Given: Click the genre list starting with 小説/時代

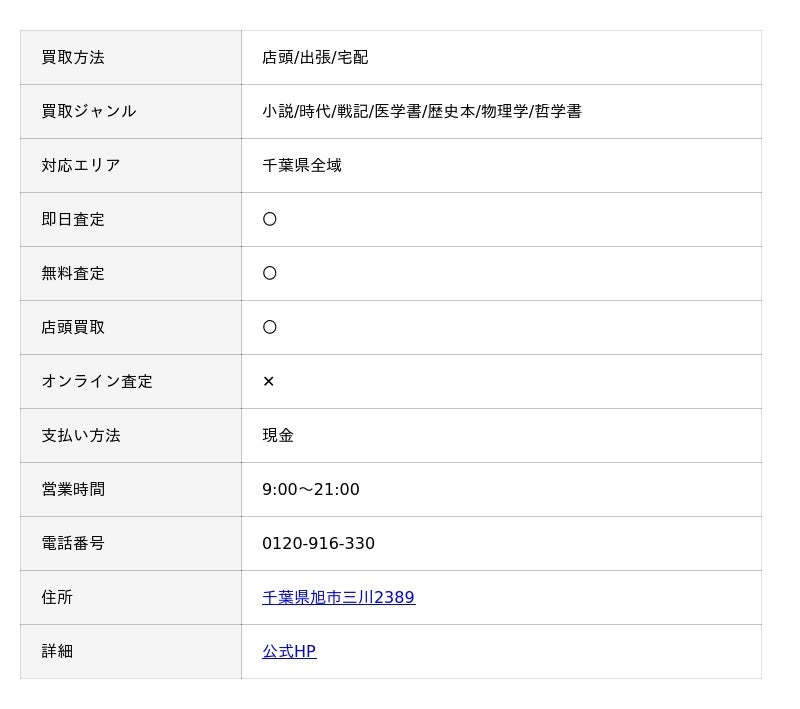Looking at the screenshot, I should tap(421, 111).
